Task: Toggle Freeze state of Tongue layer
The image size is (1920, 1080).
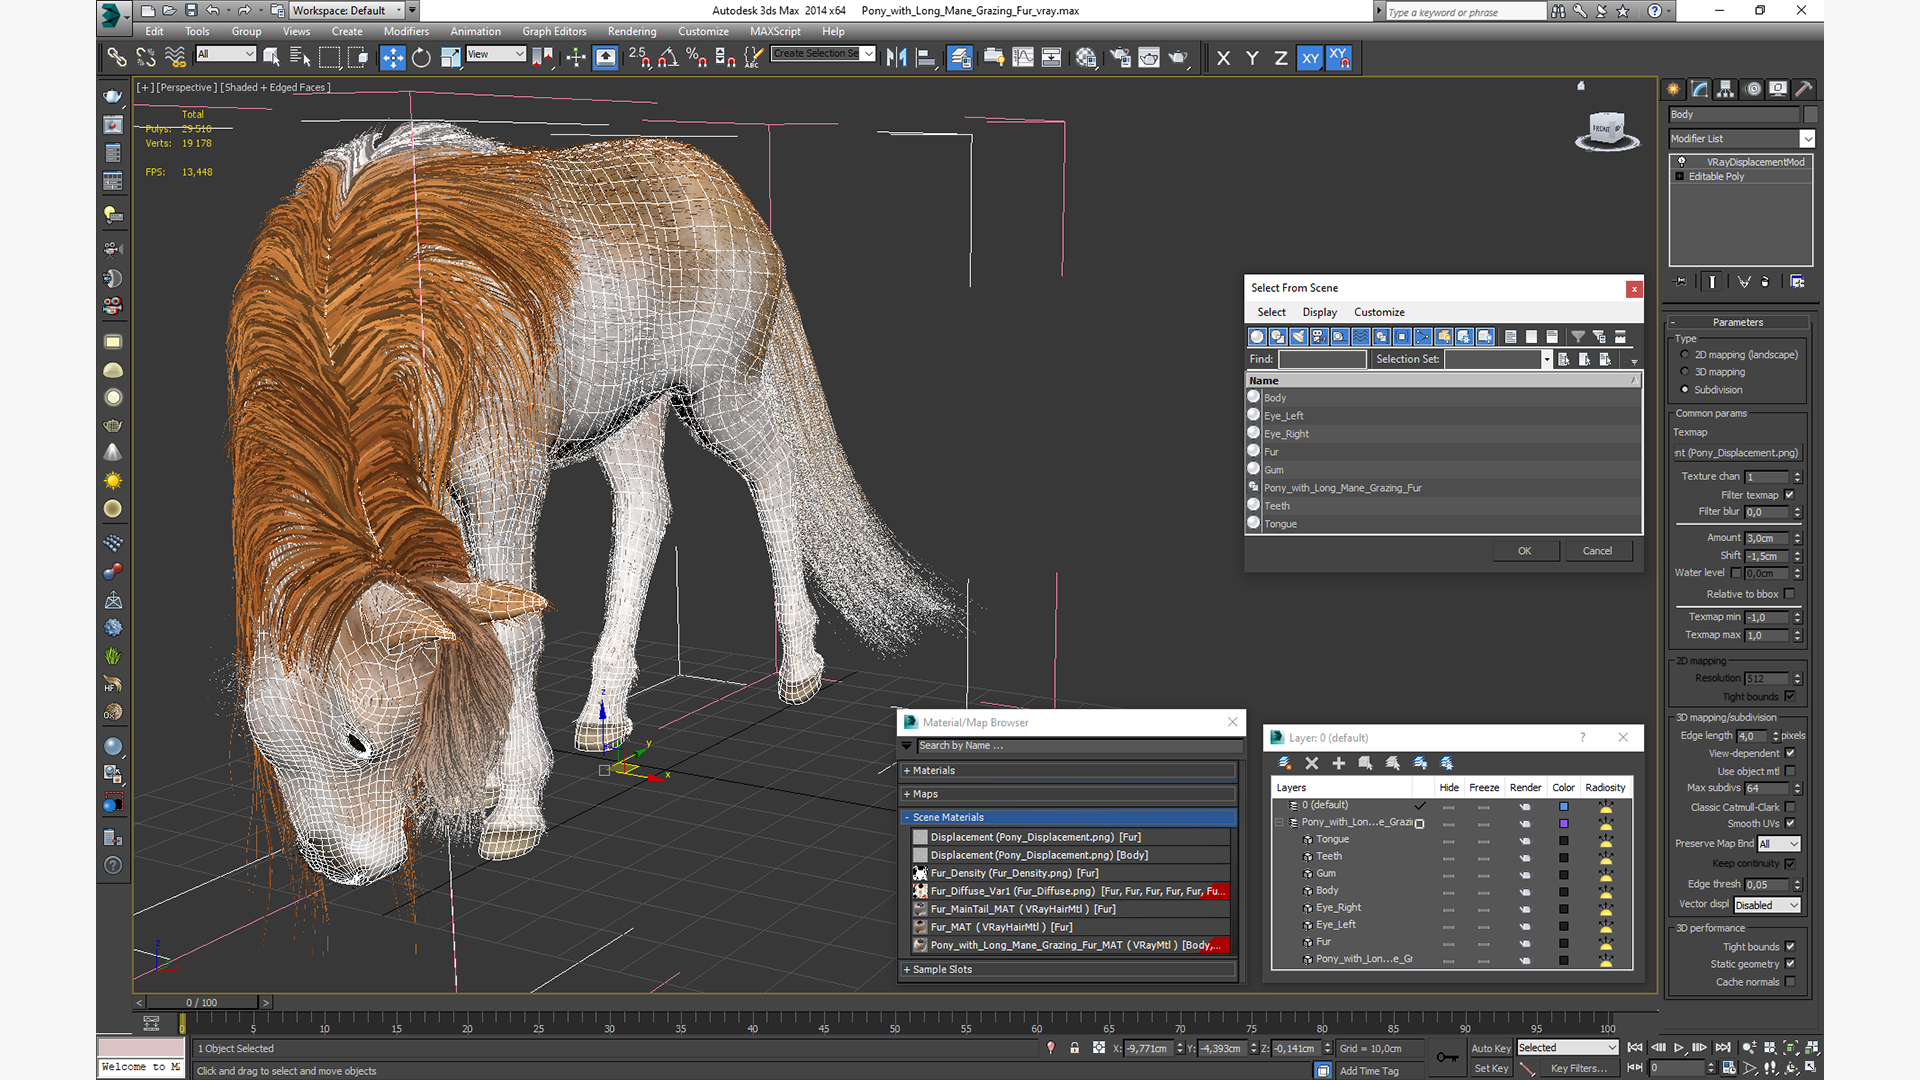Action: (x=1484, y=839)
